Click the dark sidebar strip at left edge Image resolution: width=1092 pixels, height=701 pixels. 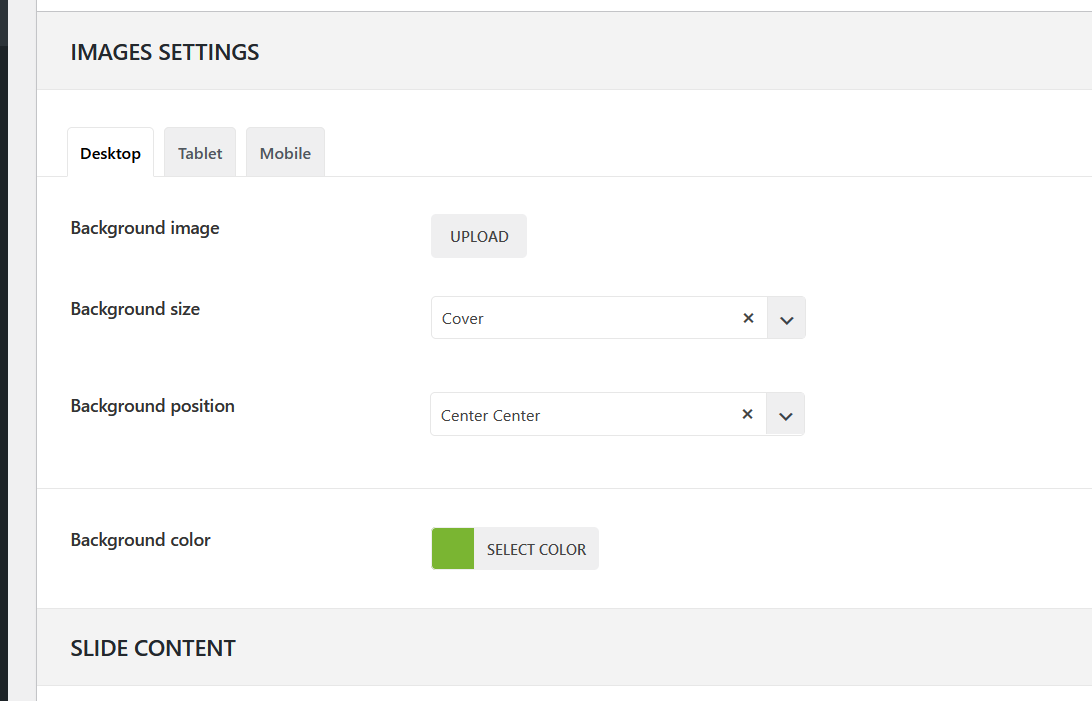point(3,350)
